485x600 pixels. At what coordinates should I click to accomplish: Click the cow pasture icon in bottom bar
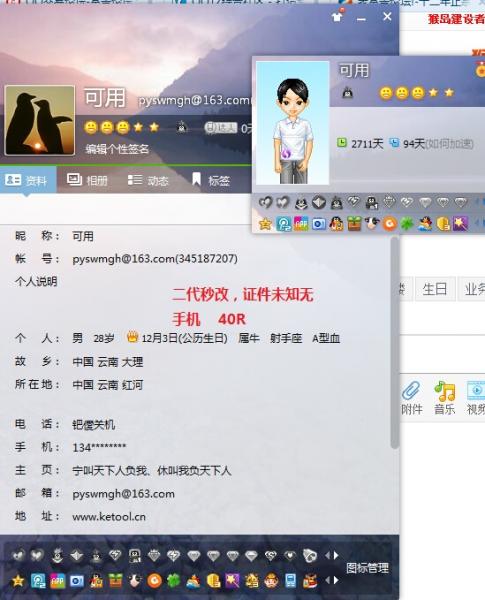click(x=134, y=581)
